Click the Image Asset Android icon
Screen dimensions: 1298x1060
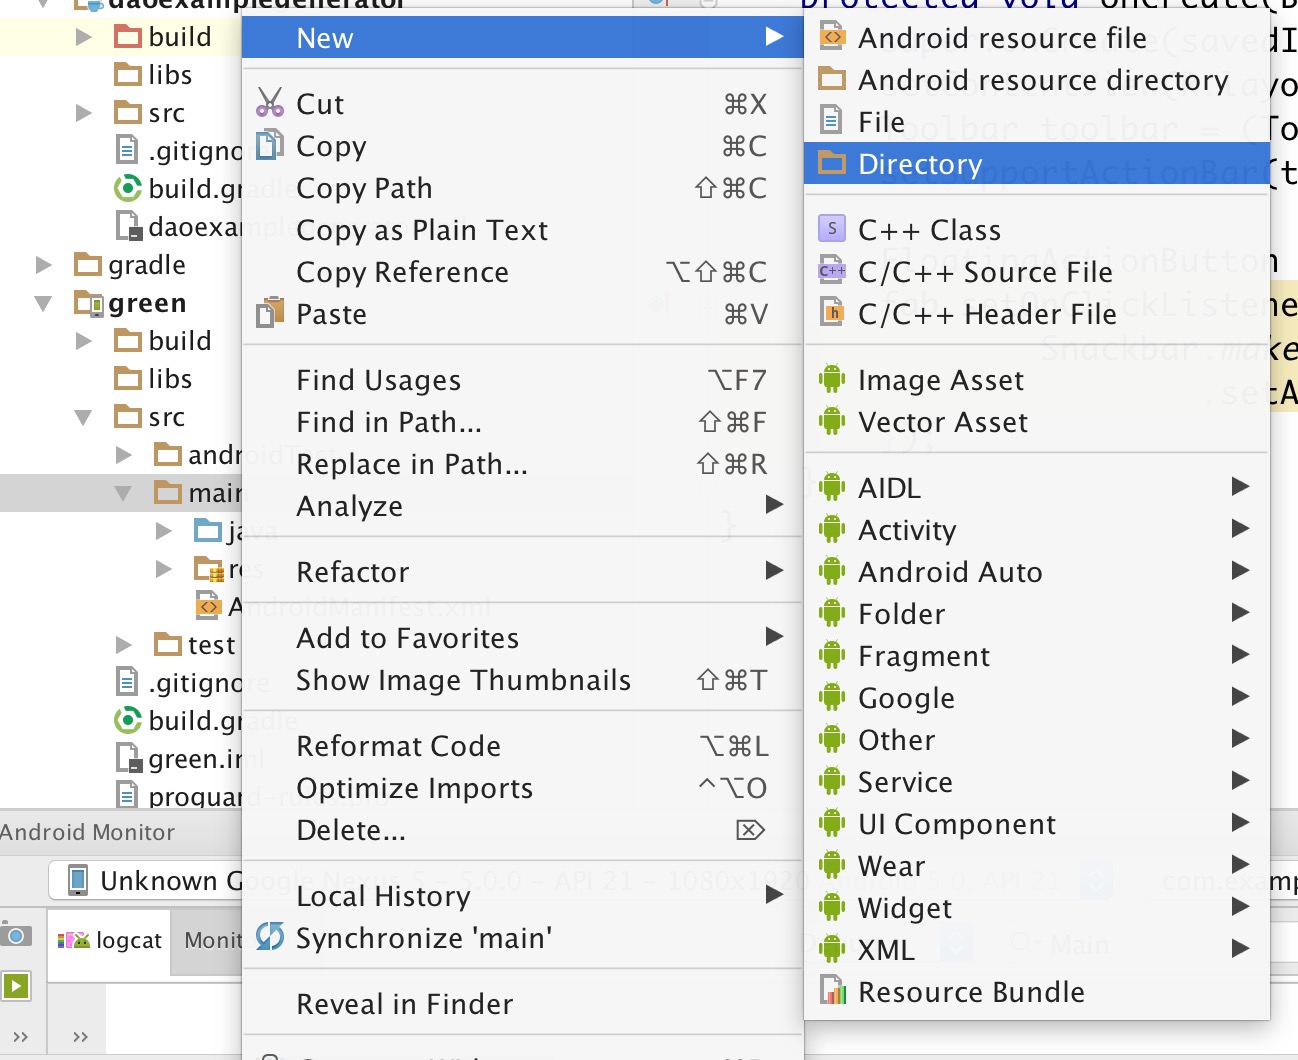coord(832,380)
